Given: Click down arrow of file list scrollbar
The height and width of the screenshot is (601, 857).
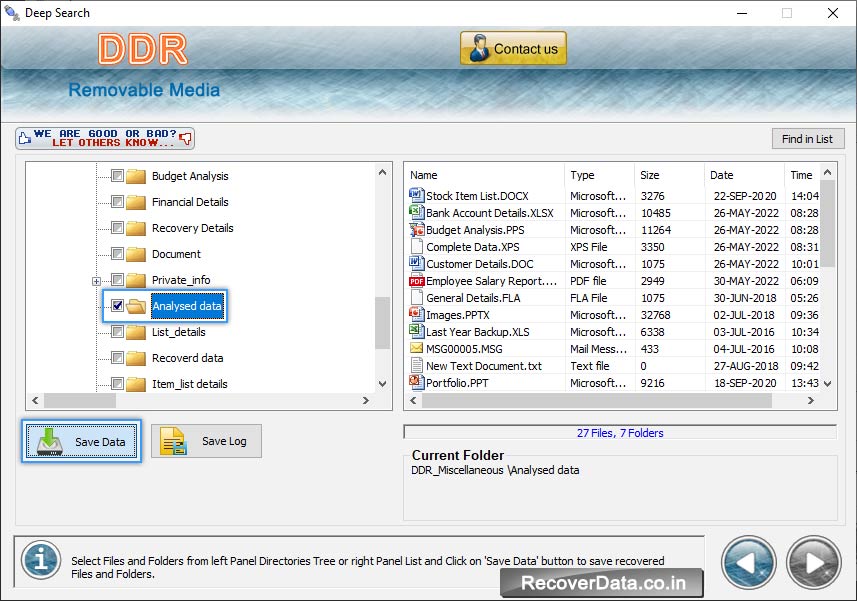Looking at the screenshot, I should (x=827, y=384).
